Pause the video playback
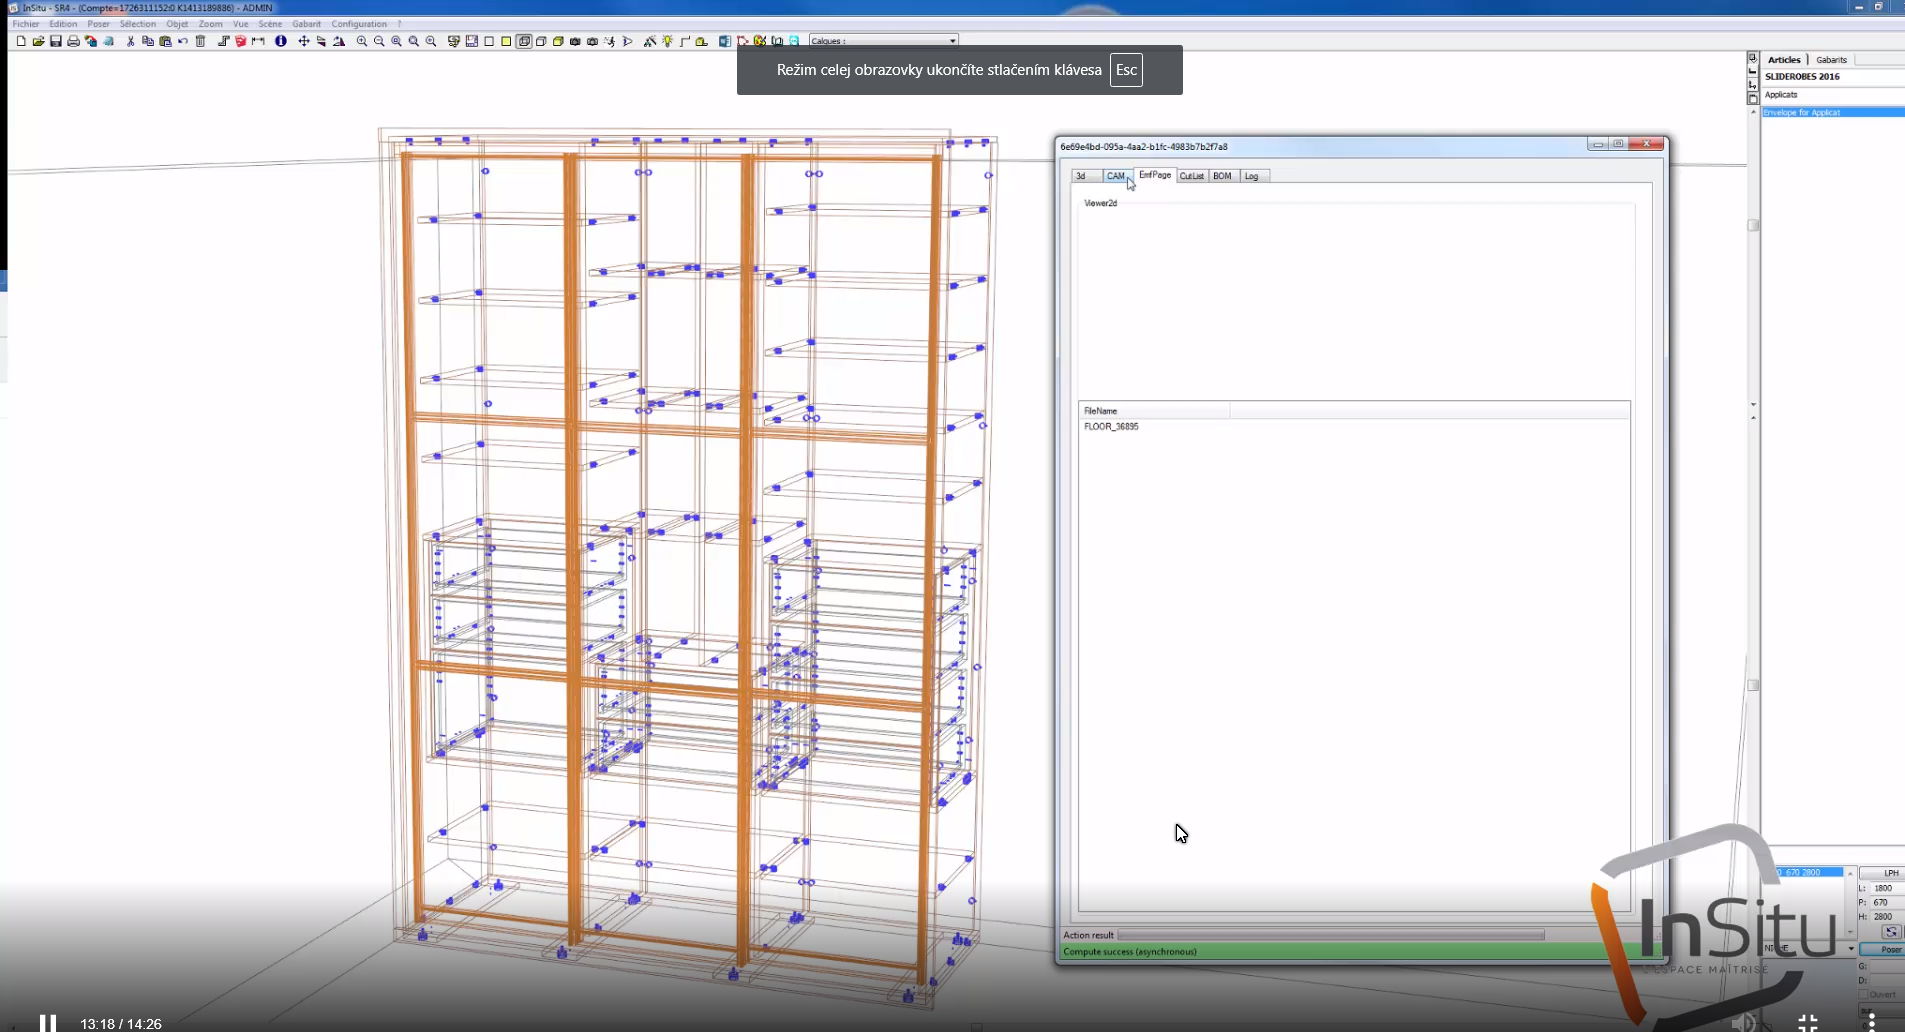The height and width of the screenshot is (1032, 1905). [47, 1023]
